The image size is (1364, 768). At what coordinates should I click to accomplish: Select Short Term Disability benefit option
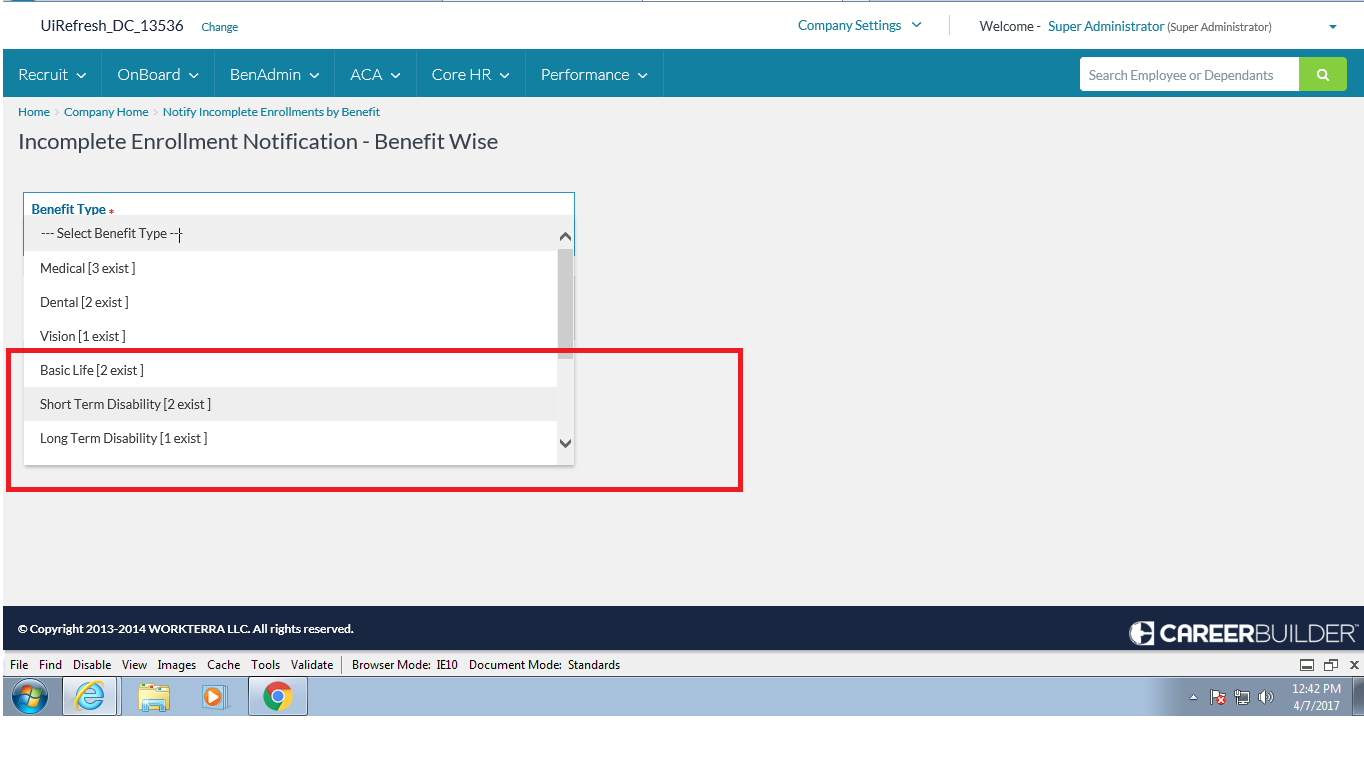(x=125, y=404)
